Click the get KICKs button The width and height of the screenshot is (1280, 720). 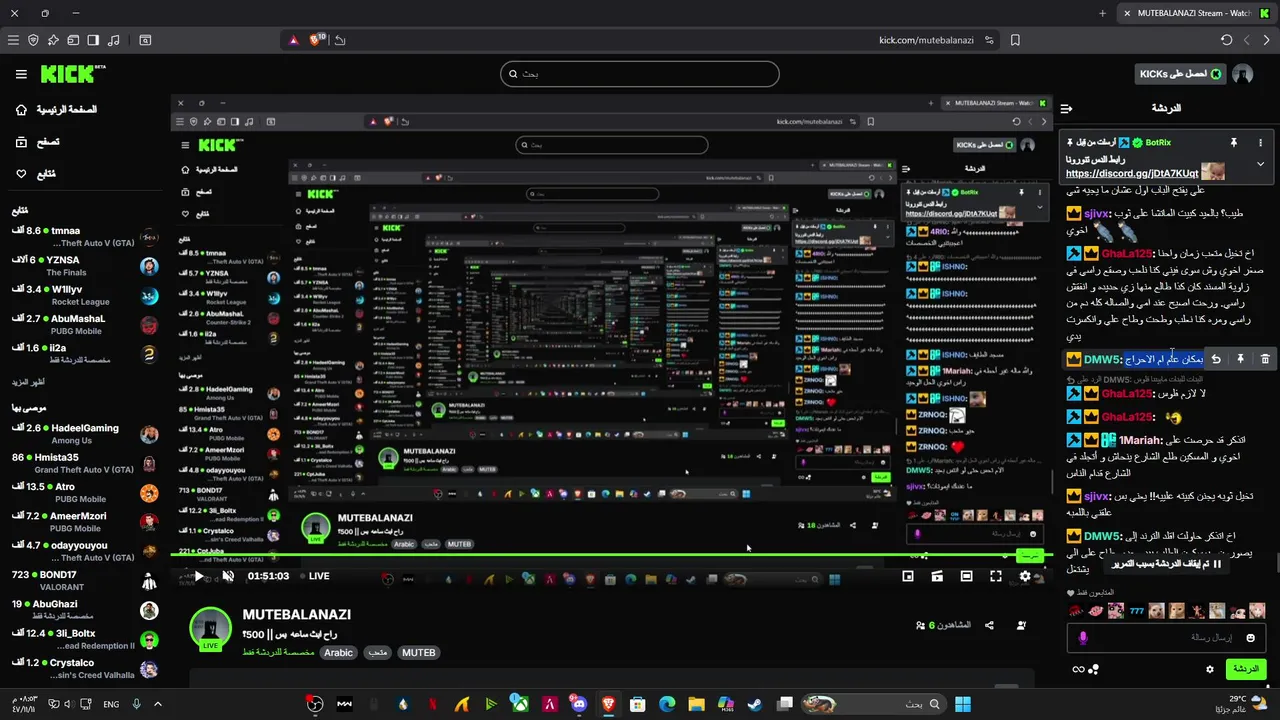pos(1180,74)
